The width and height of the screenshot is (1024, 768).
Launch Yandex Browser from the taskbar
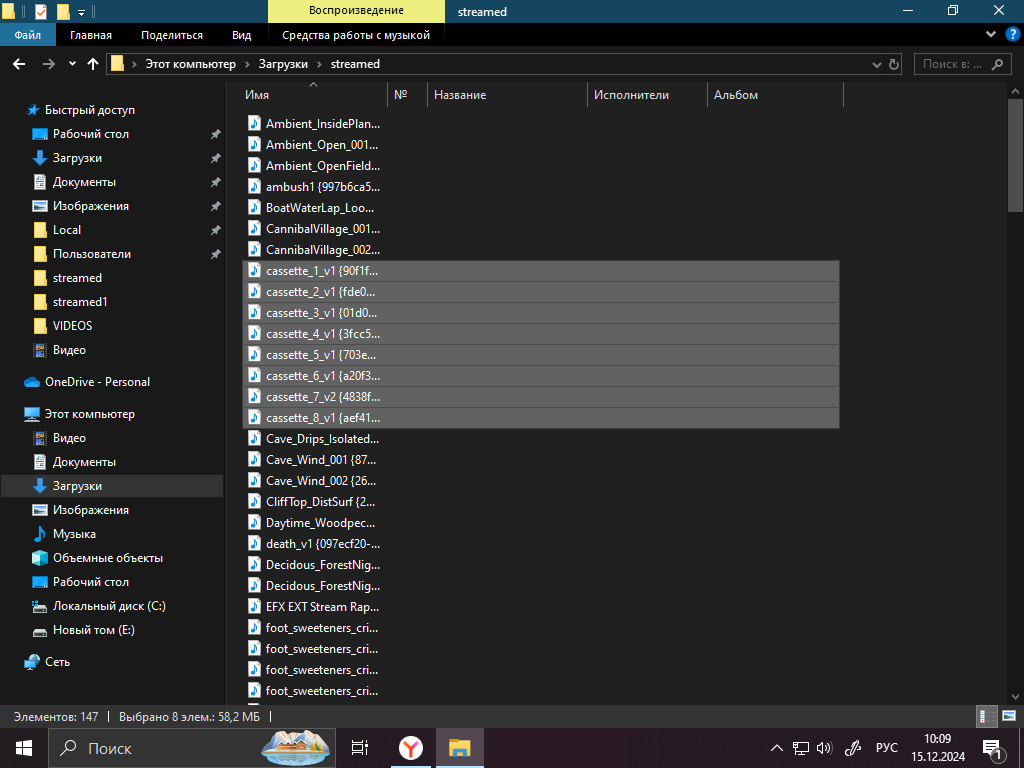tap(411, 748)
